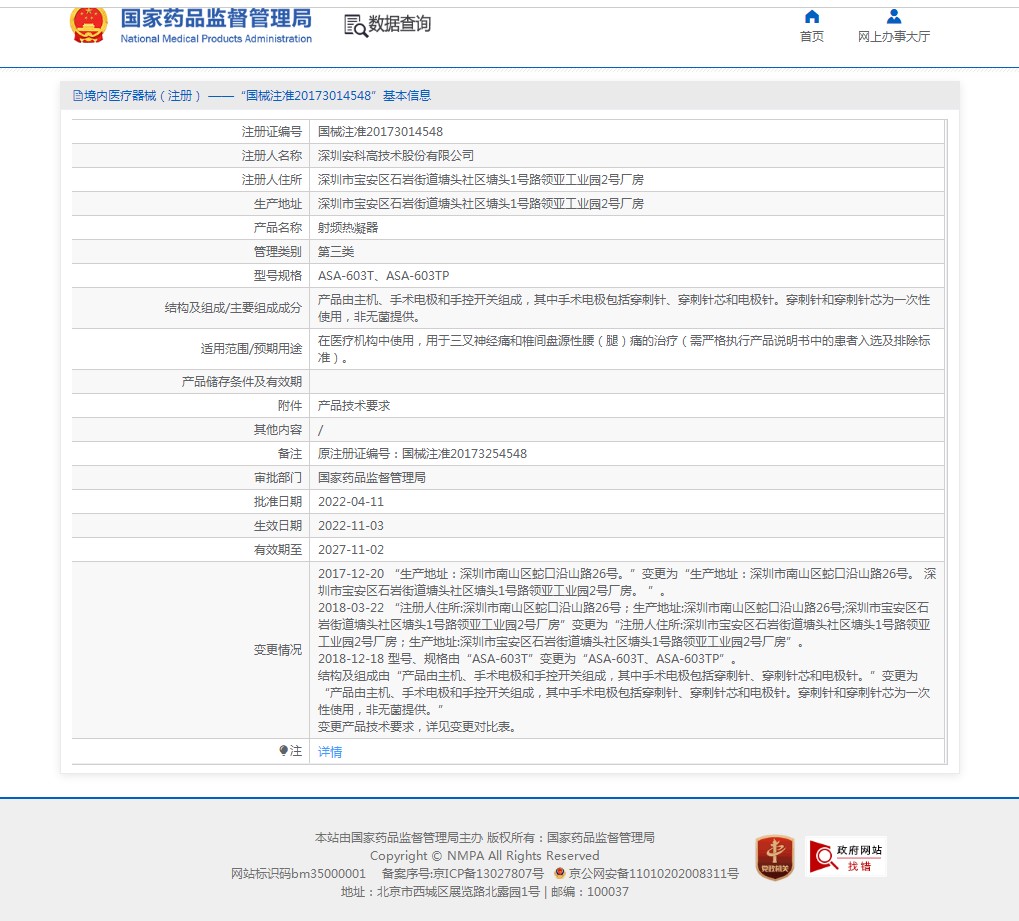The width and height of the screenshot is (1019, 921).
Task: Click the 产品储存条件及有效期 label
Action: pyautogui.click(x=242, y=382)
